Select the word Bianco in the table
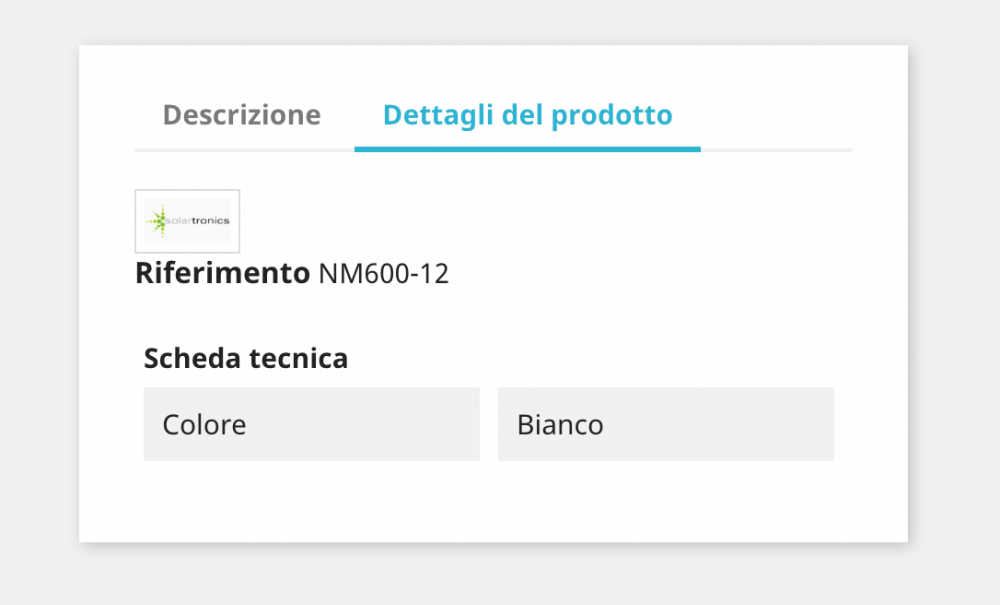 point(560,424)
